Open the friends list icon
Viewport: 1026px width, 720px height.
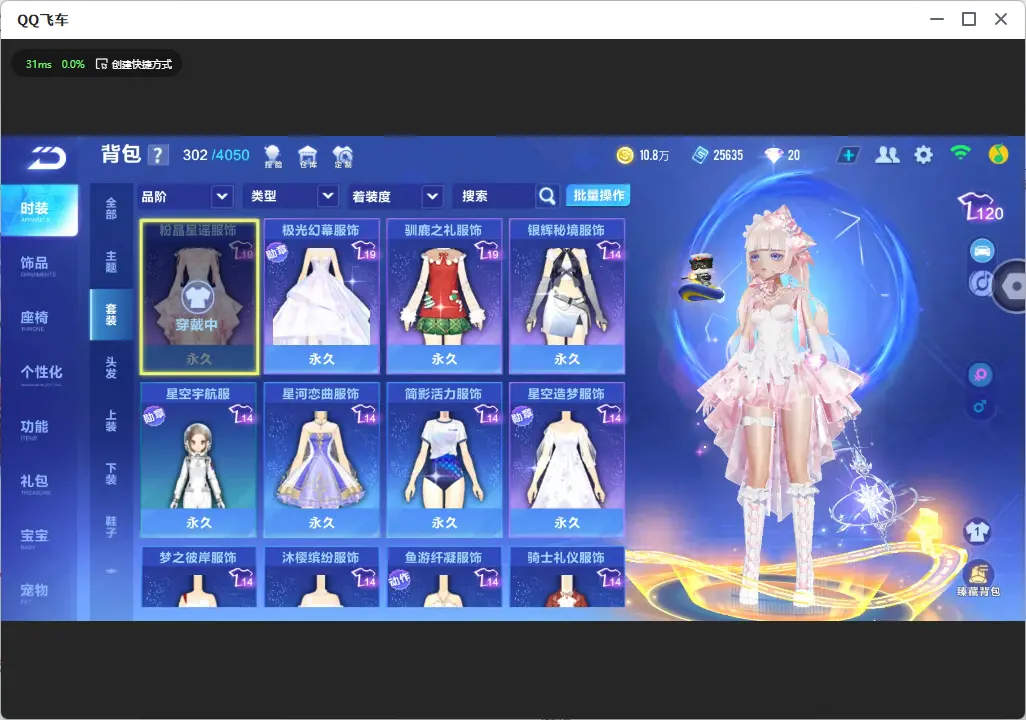pos(887,155)
